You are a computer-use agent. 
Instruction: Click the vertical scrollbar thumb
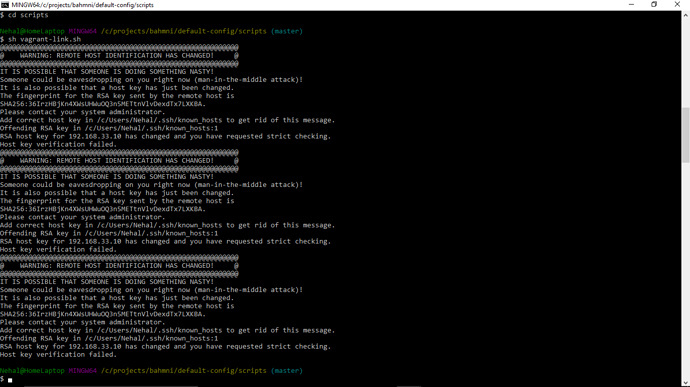tap(686, 135)
